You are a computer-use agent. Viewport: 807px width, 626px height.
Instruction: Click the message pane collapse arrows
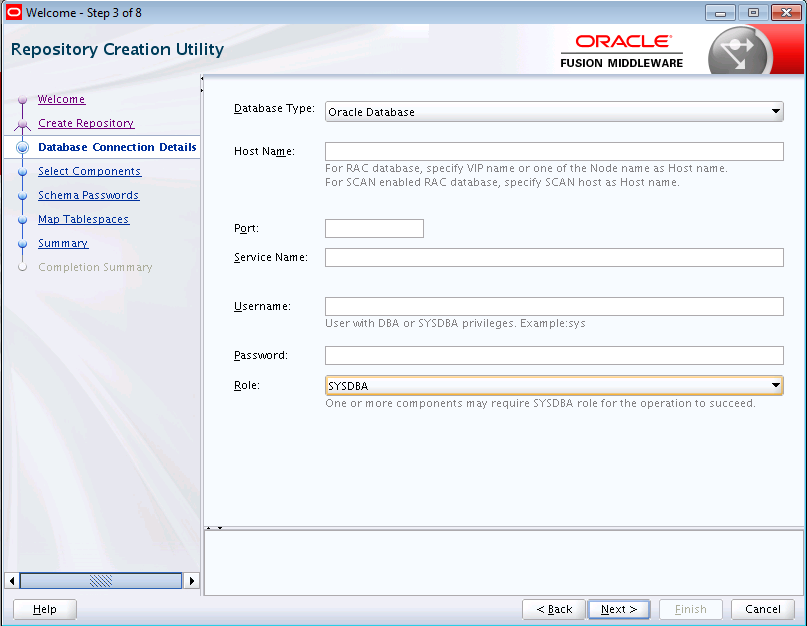click(x=214, y=528)
